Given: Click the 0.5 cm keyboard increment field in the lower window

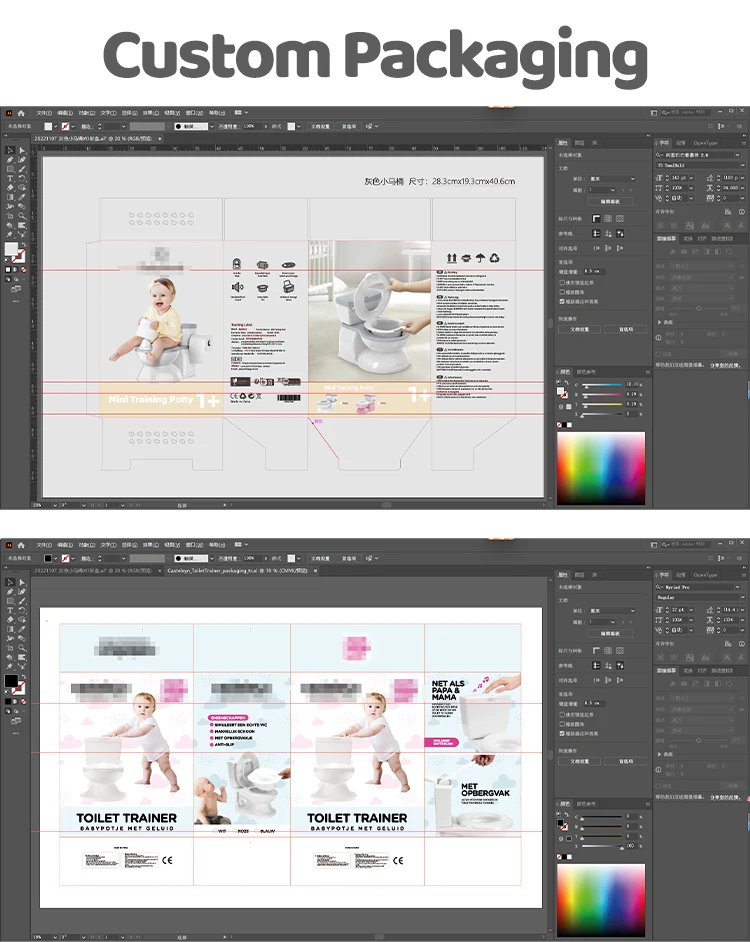Looking at the screenshot, I should [x=596, y=703].
